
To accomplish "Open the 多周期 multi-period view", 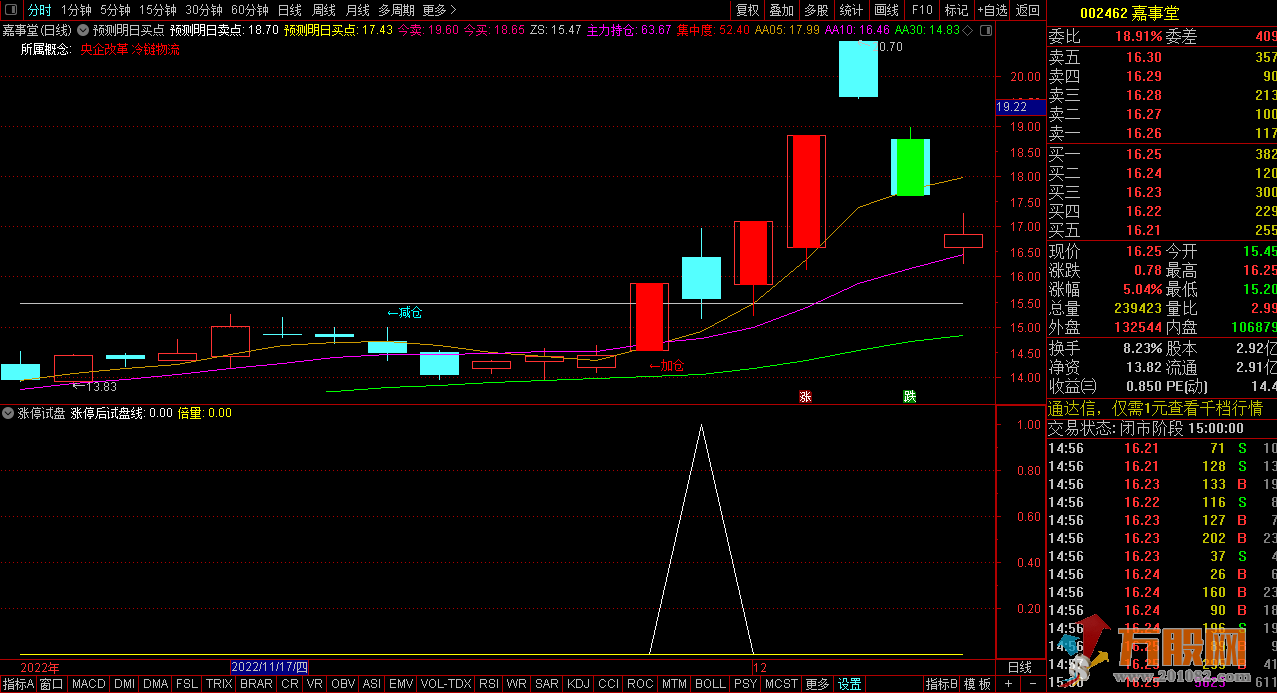I will coord(396,10).
